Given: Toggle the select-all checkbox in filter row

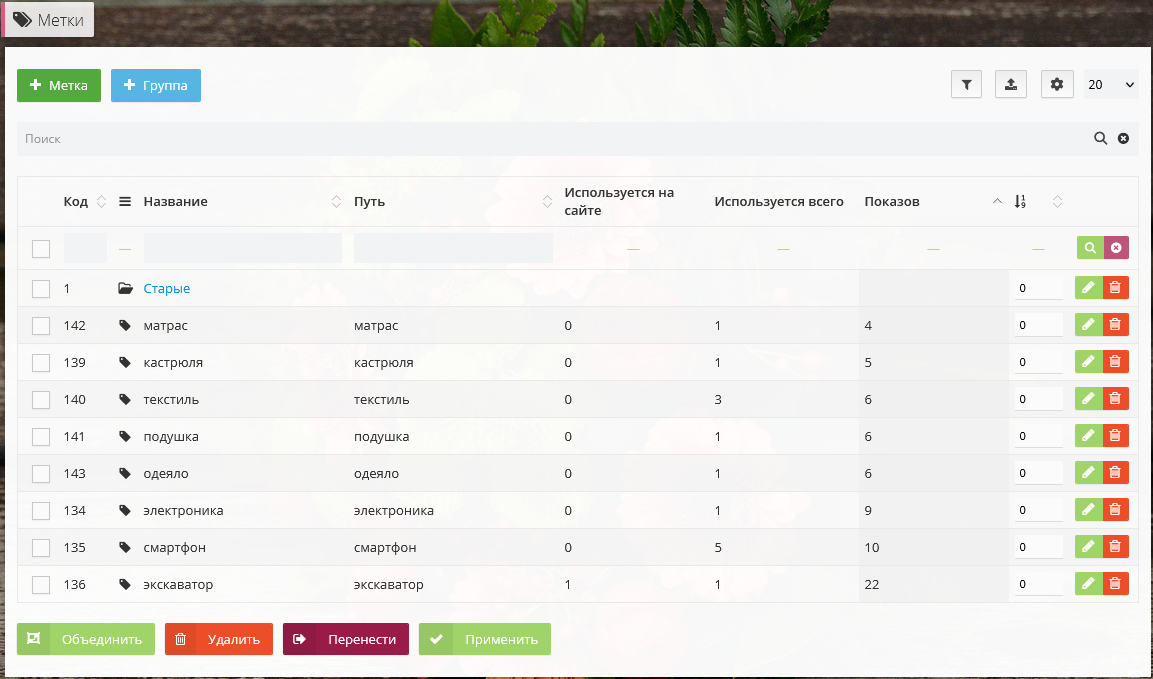Looking at the screenshot, I should coord(41,249).
